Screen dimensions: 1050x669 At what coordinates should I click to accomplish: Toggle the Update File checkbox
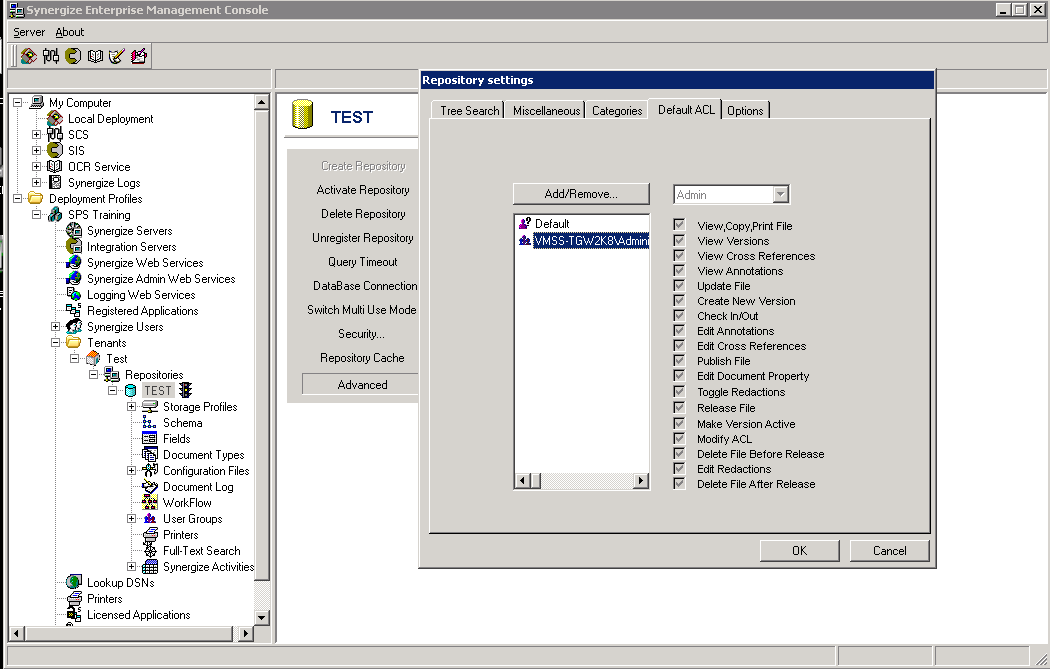coord(679,285)
